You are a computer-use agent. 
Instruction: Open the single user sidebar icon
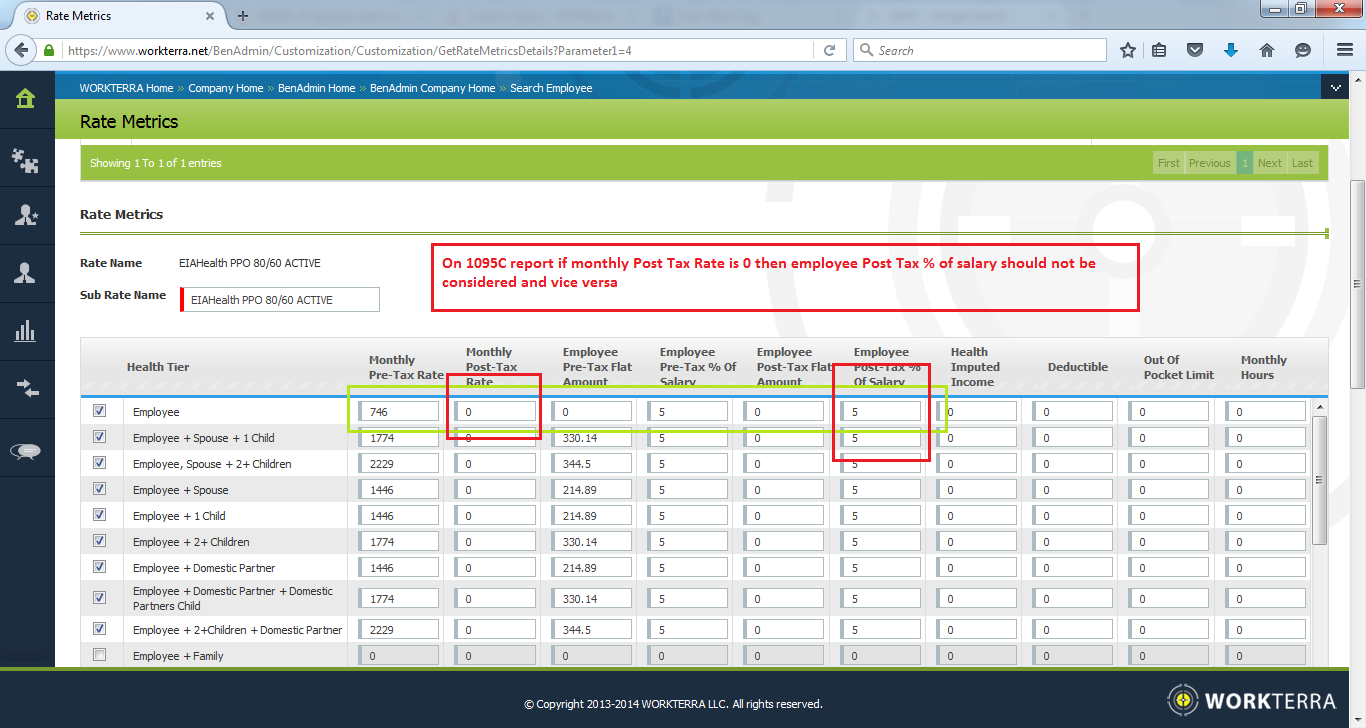25,273
